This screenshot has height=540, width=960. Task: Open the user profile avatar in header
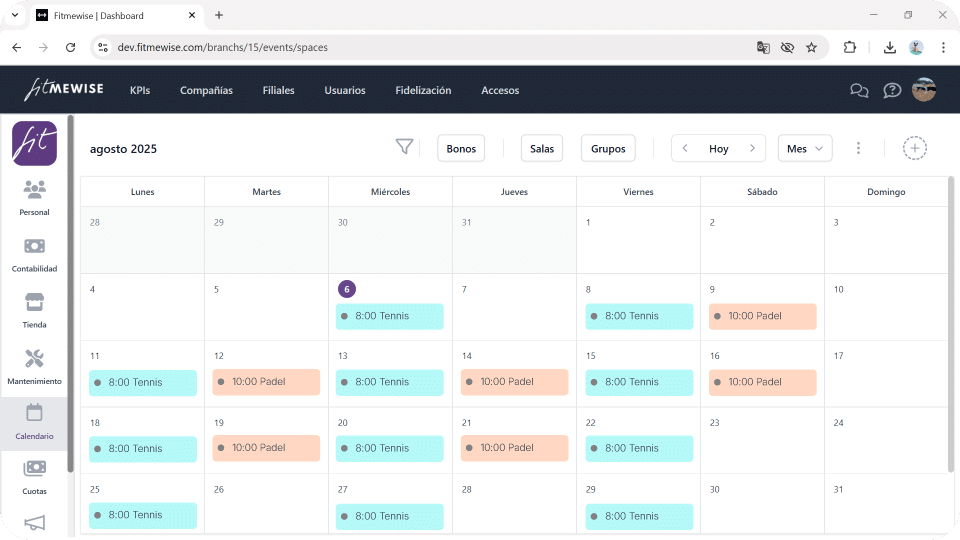click(924, 90)
